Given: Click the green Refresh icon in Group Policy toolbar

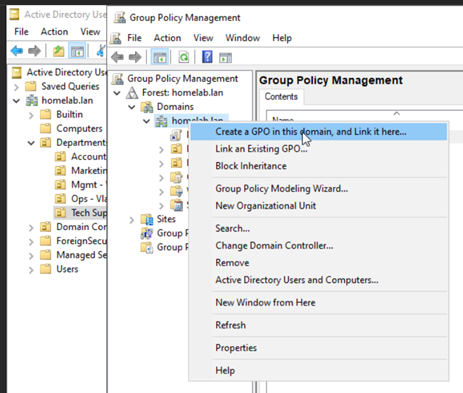Looking at the screenshot, I should (184, 57).
